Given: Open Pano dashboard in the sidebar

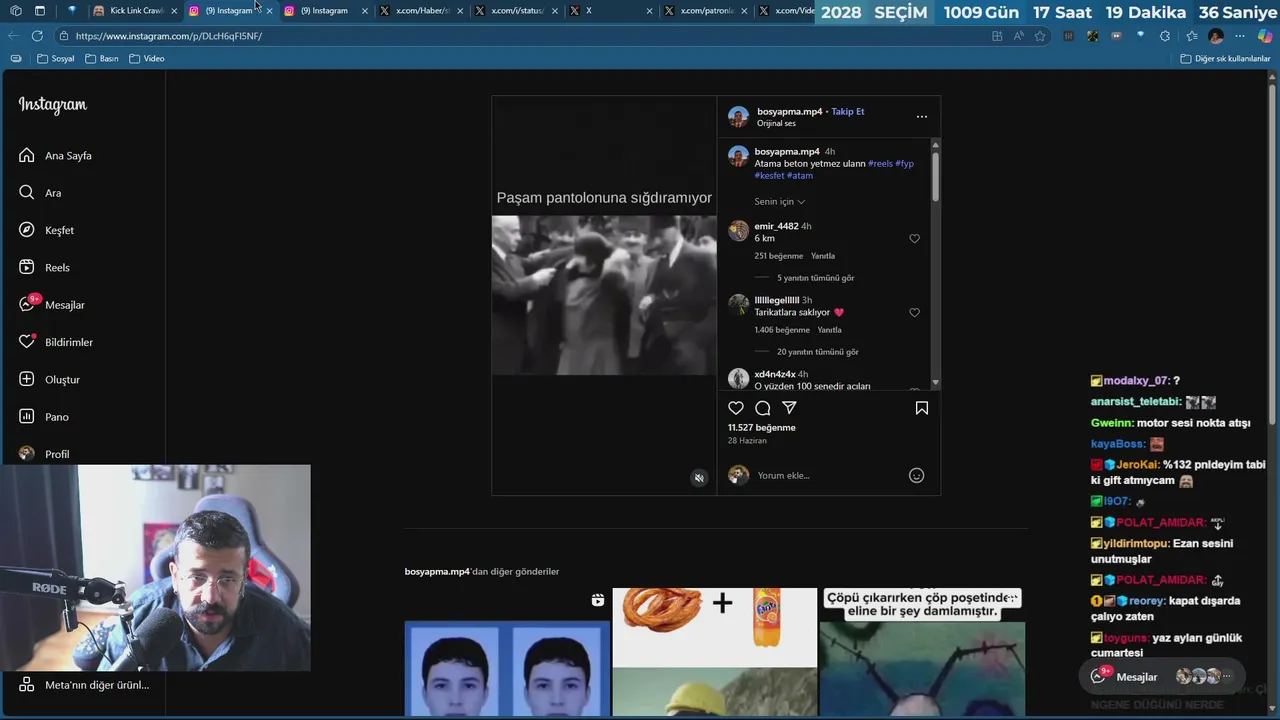Looking at the screenshot, I should click(x=43, y=417).
